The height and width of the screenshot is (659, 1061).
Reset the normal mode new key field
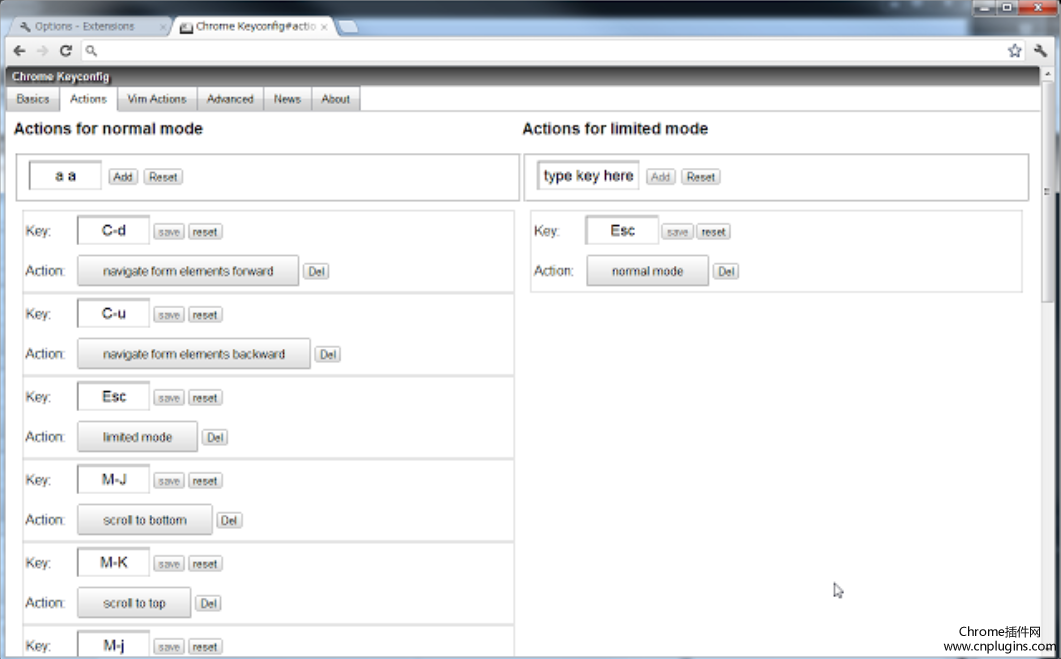163,177
